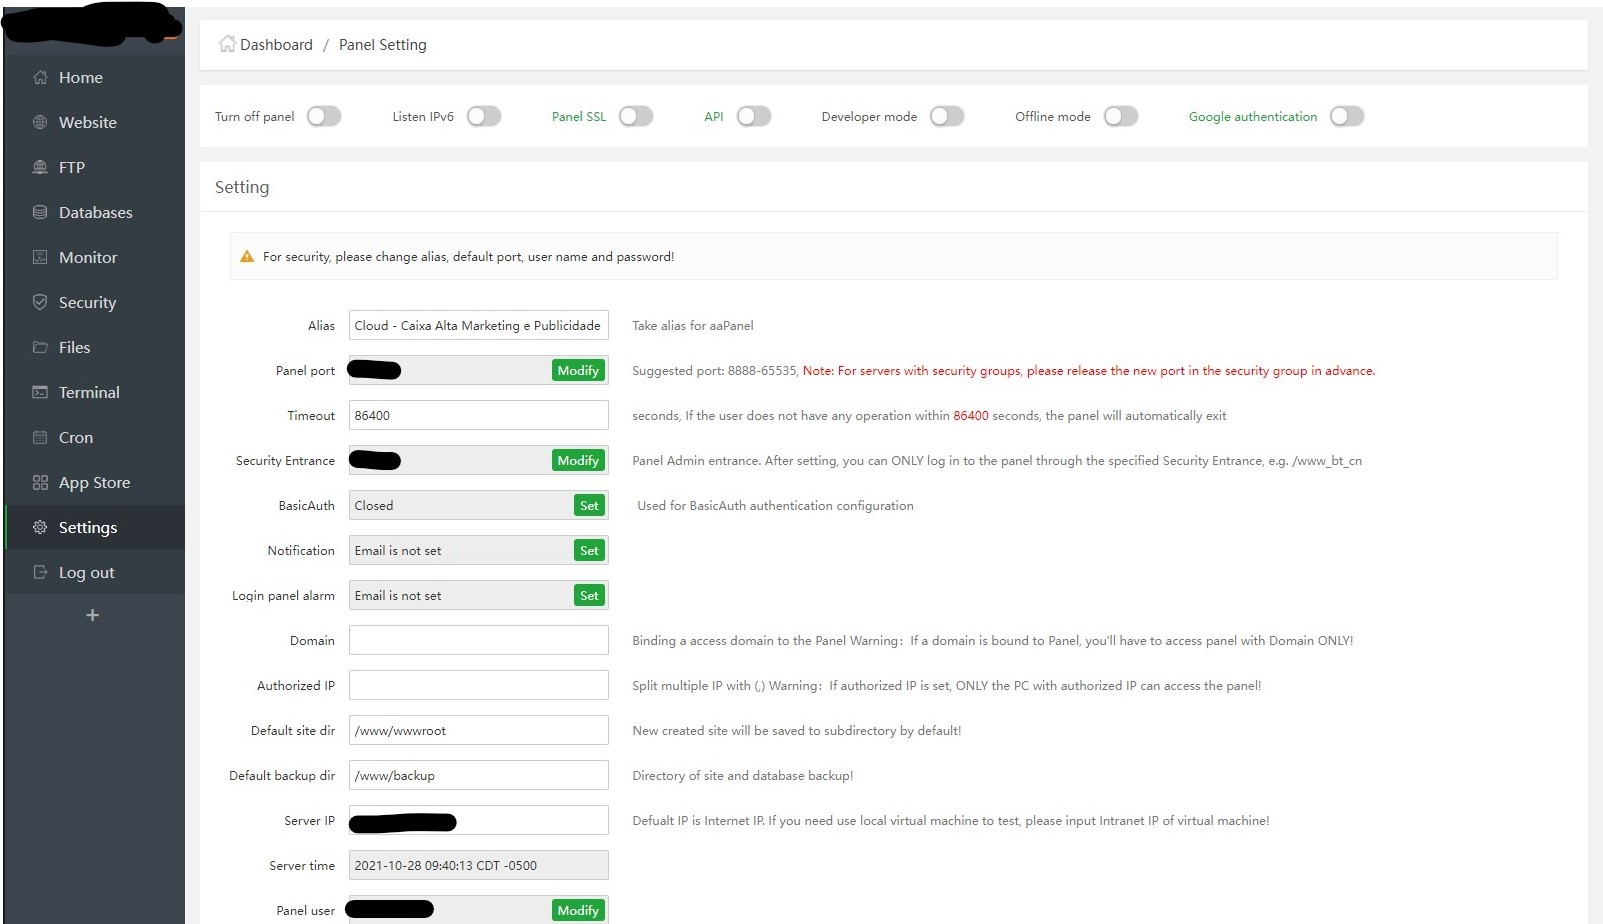Open the FTP menu item
This screenshot has width=1603, height=924.
click(x=95, y=167)
